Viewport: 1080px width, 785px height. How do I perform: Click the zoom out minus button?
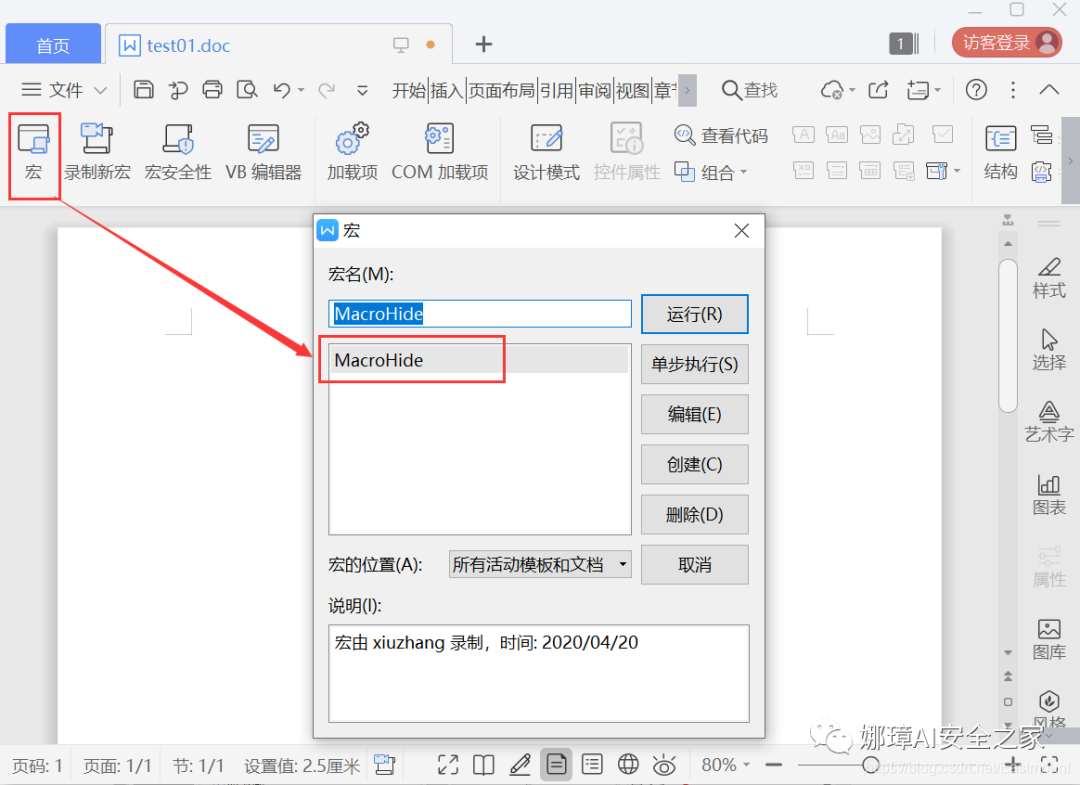773,764
